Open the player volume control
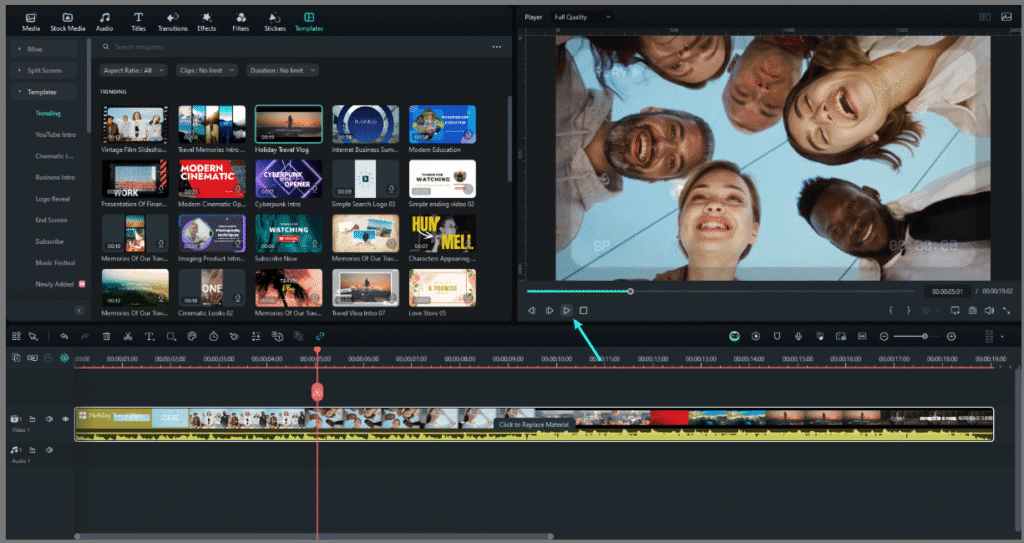 [x=989, y=310]
